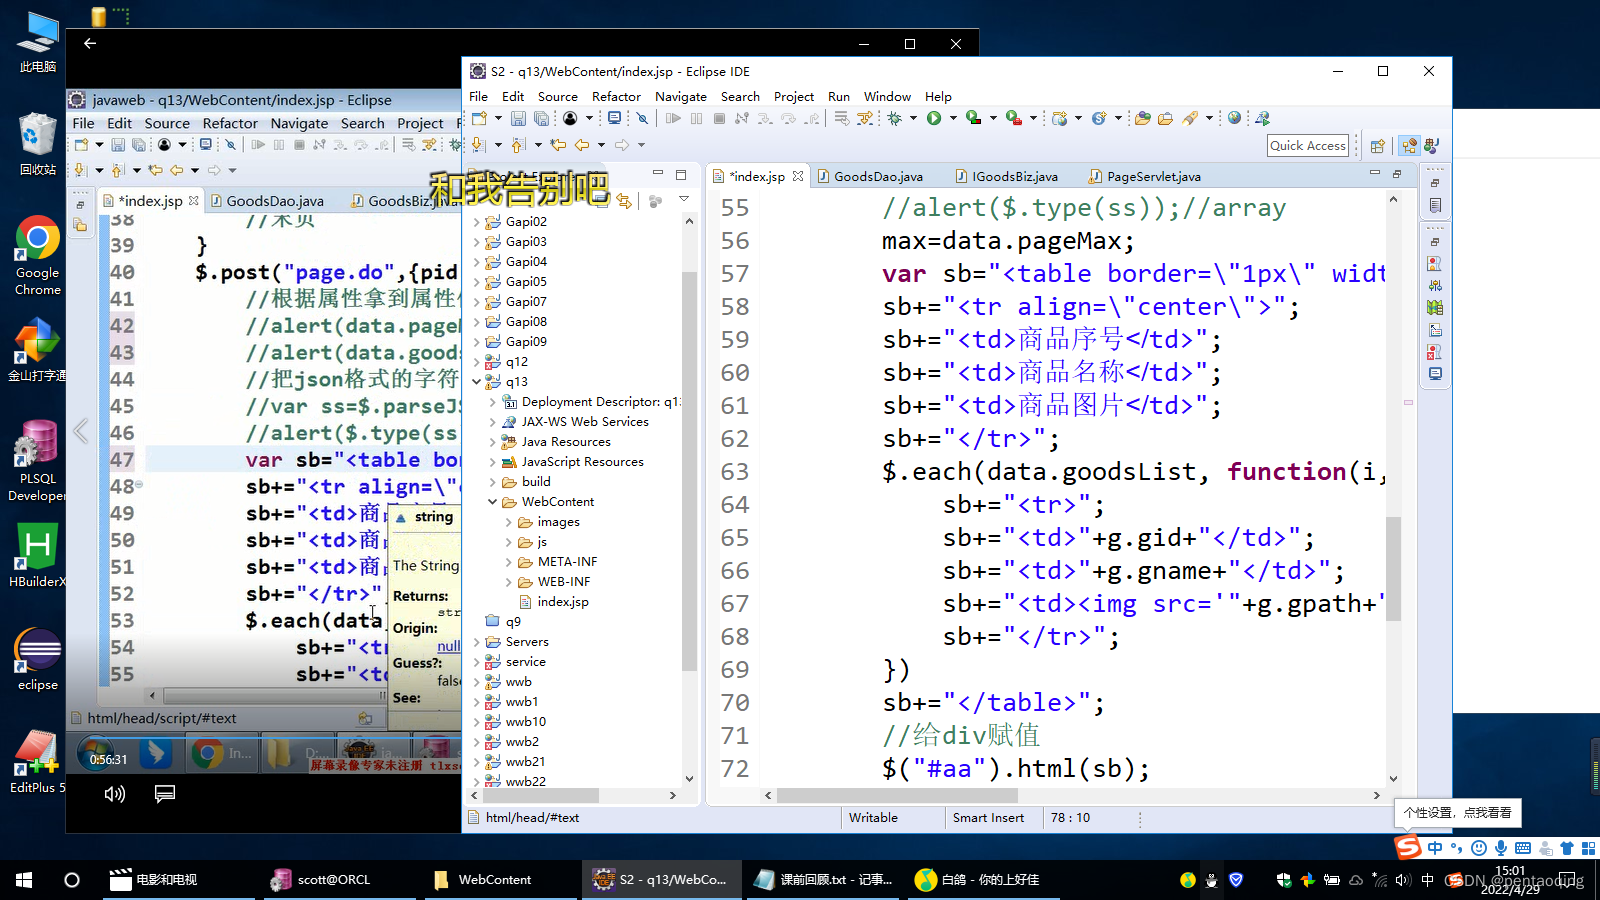Click Project Explorer vertical scrollbar
The image size is (1600, 900).
(688, 470)
